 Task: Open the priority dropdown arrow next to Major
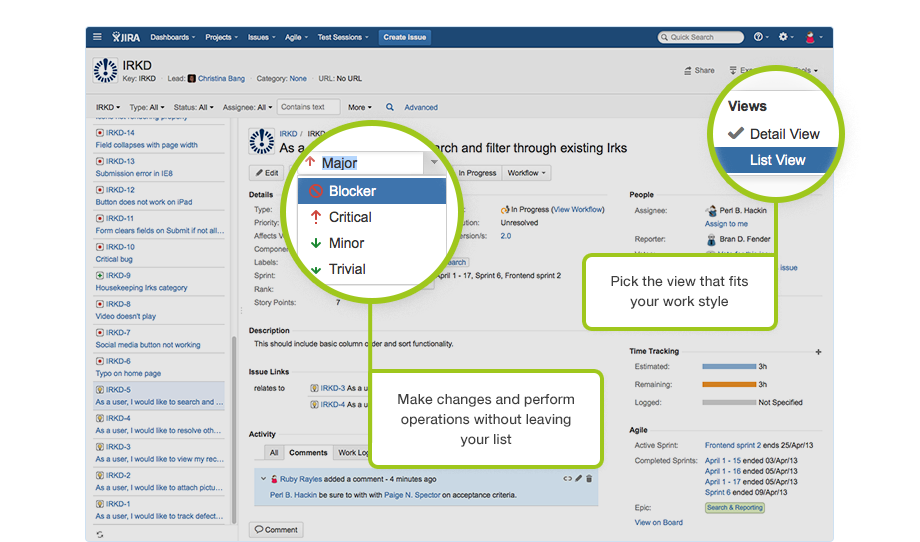click(434, 162)
